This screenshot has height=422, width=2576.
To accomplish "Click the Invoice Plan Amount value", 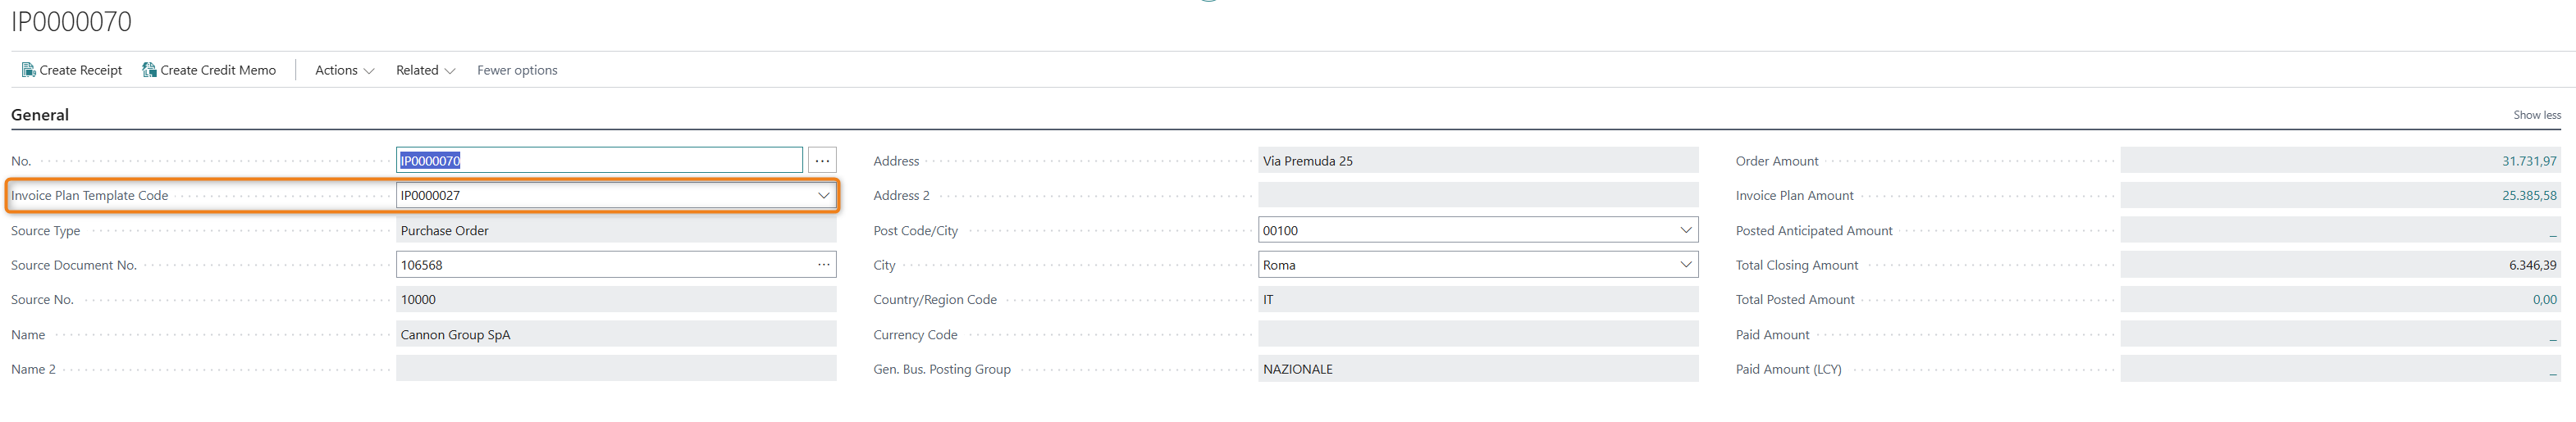I will [x=2339, y=196].
